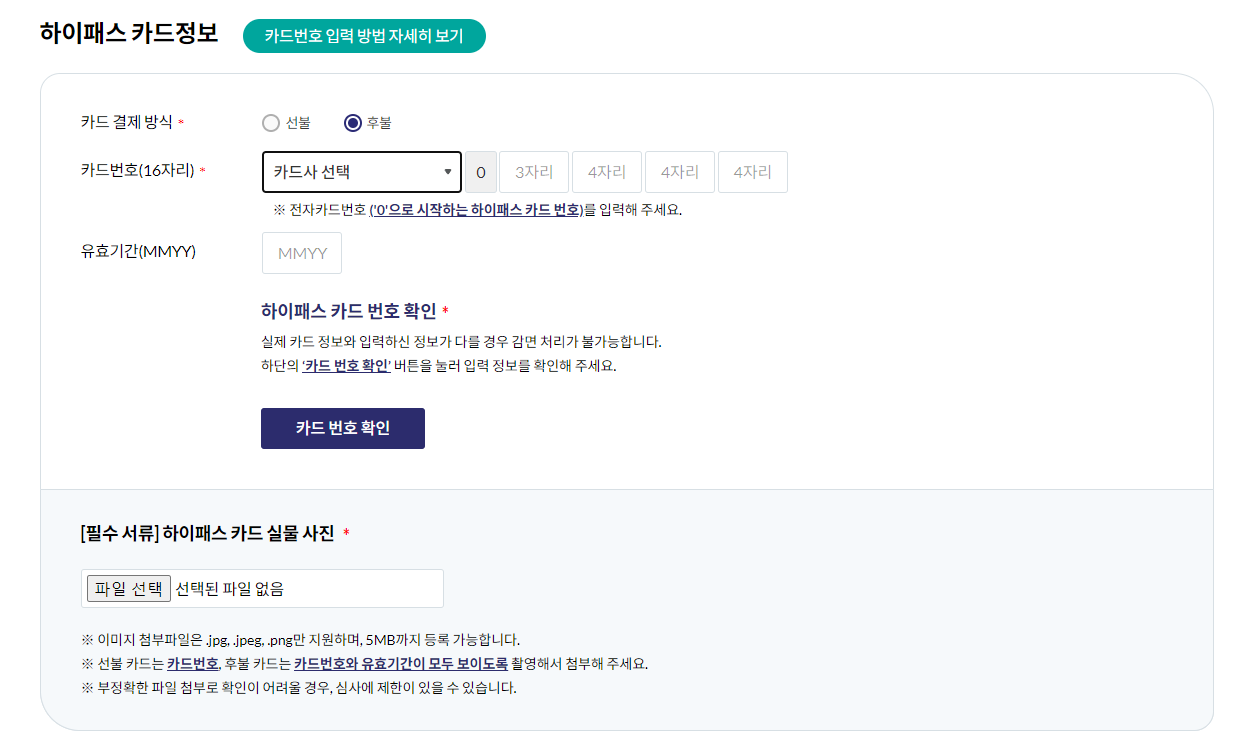Click the 하이패스 카드정보 heading
The width and height of the screenshot is (1240, 752).
129,33
